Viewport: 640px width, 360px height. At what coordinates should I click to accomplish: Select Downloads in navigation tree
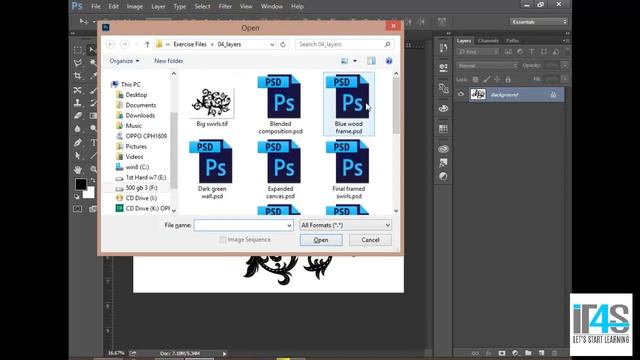pyautogui.click(x=140, y=116)
